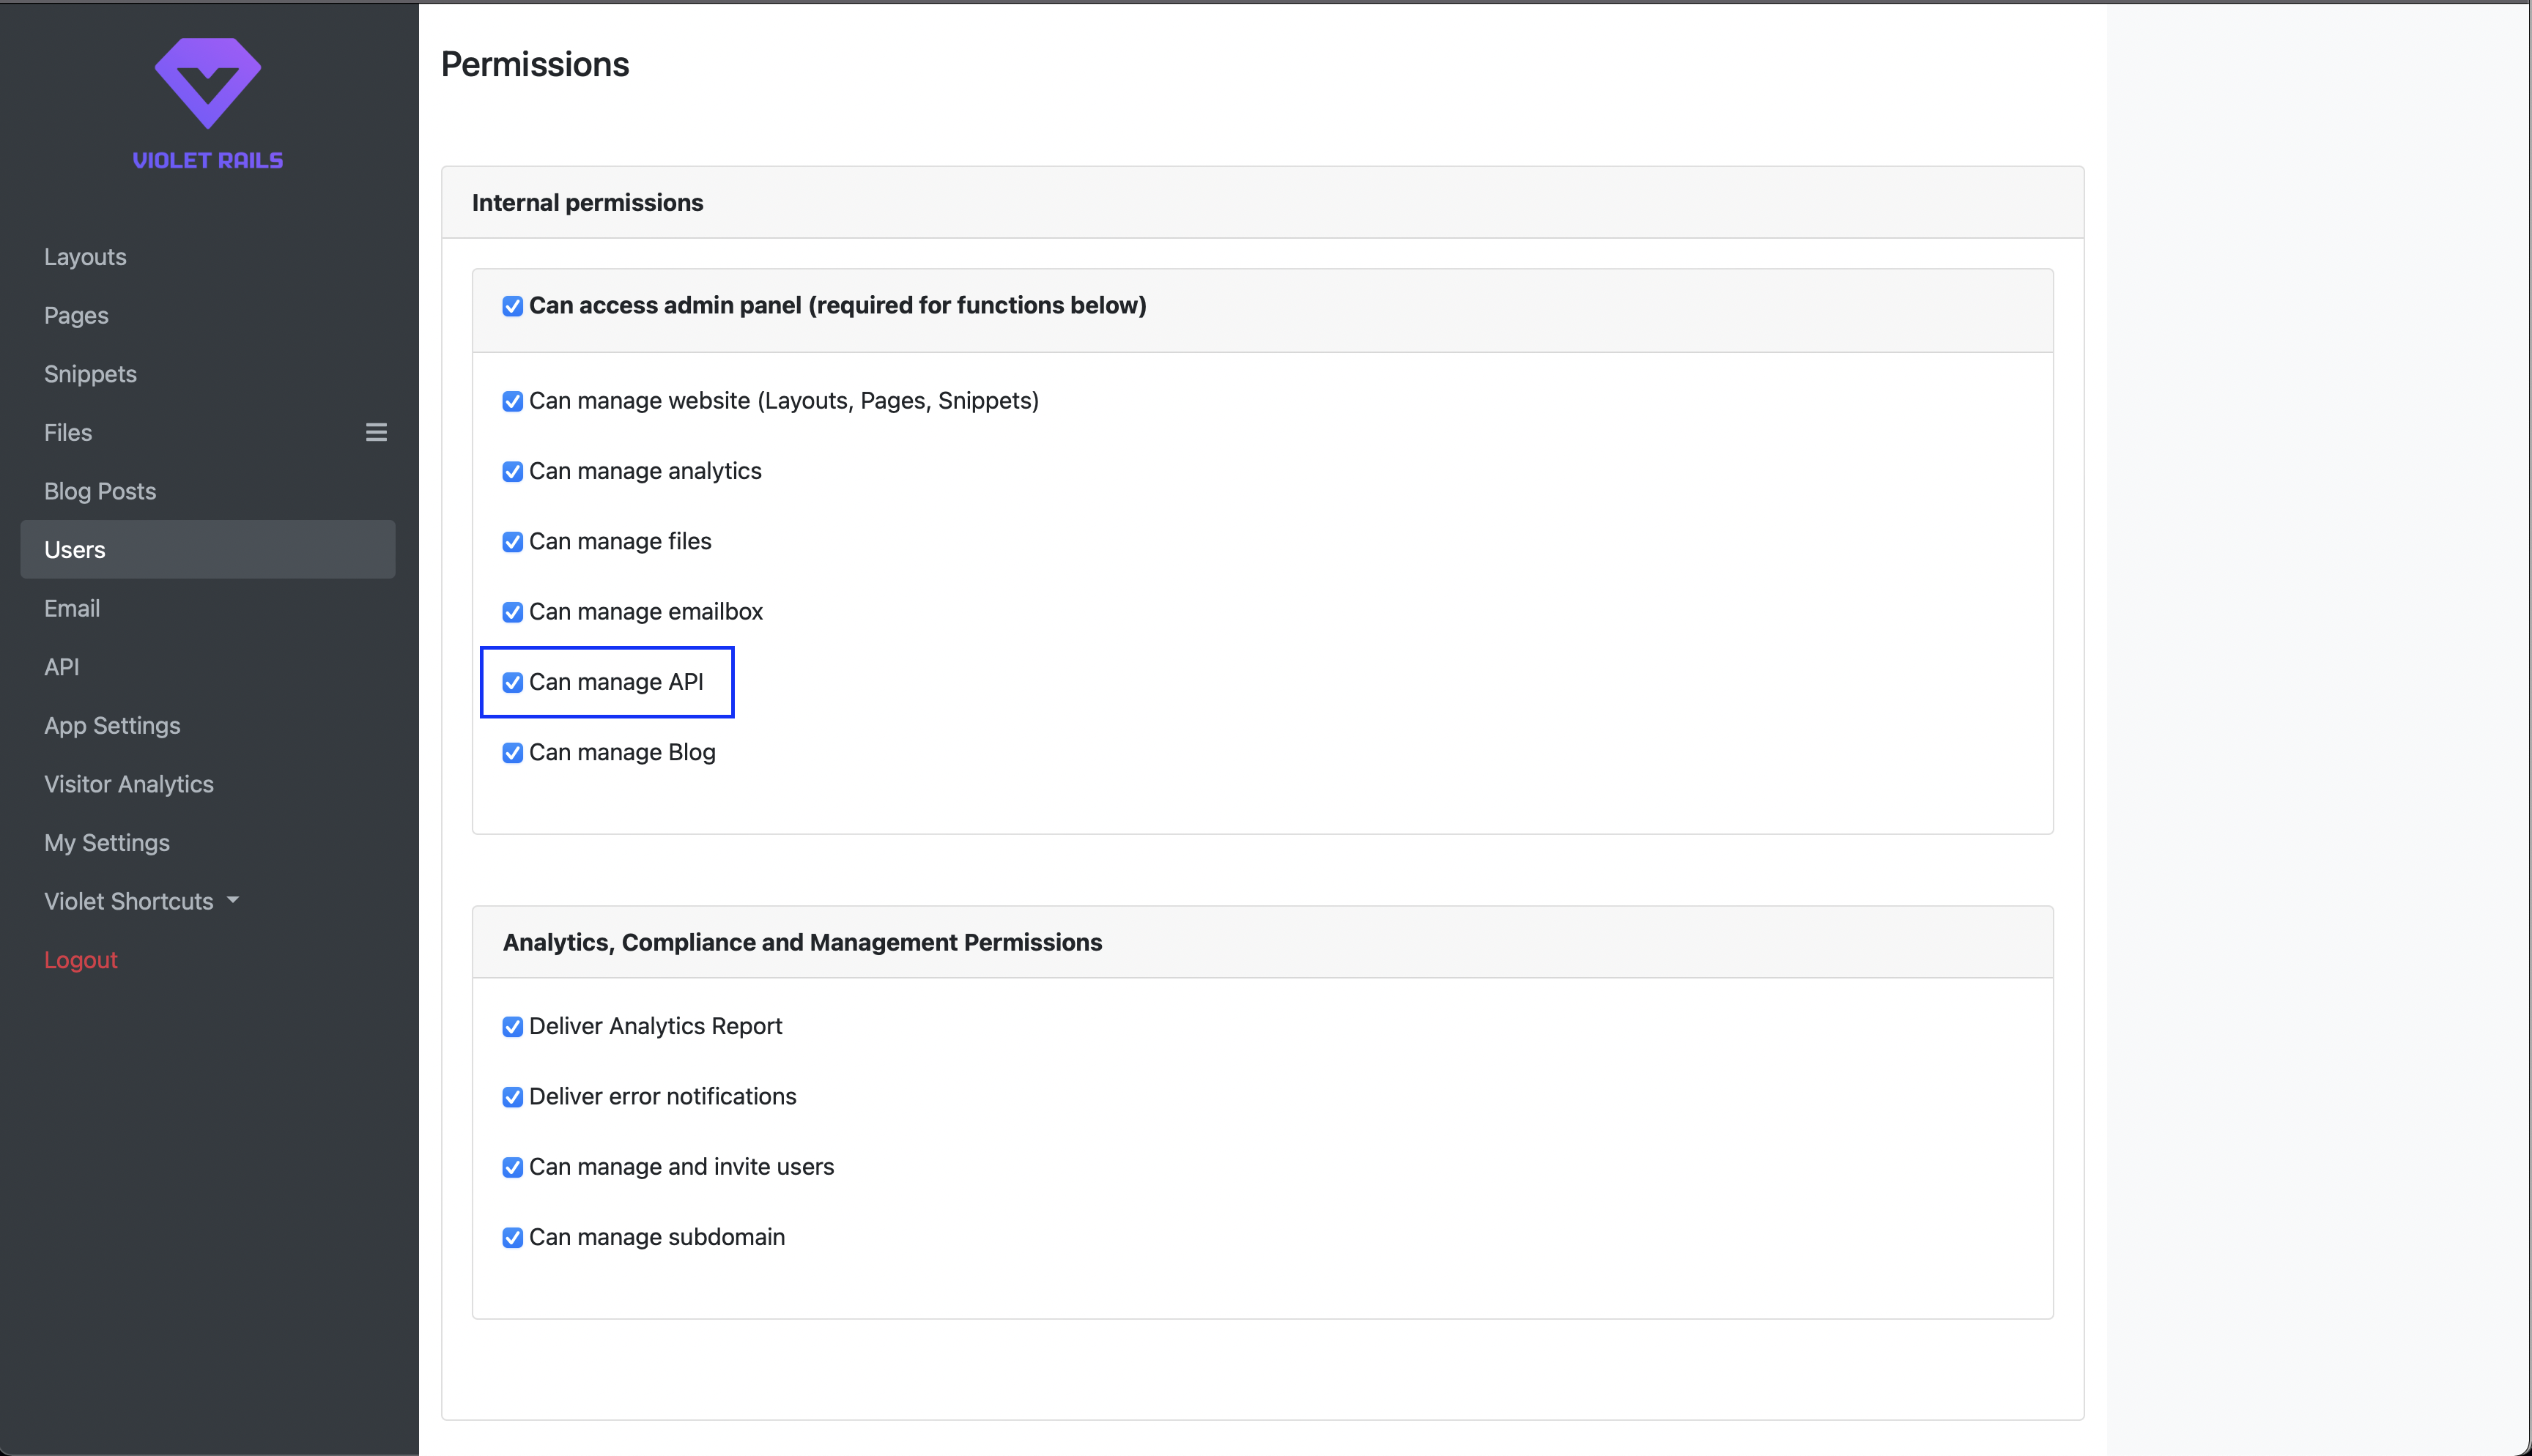Toggle Can manage analytics checkbox

[x=512, y=471]
